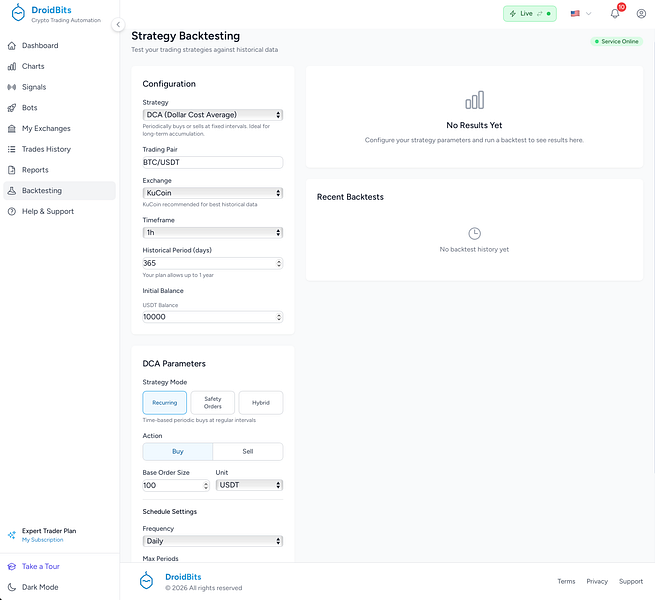Choose the Sell action
This screenshot has width=655, height=600.
[248, 452]
